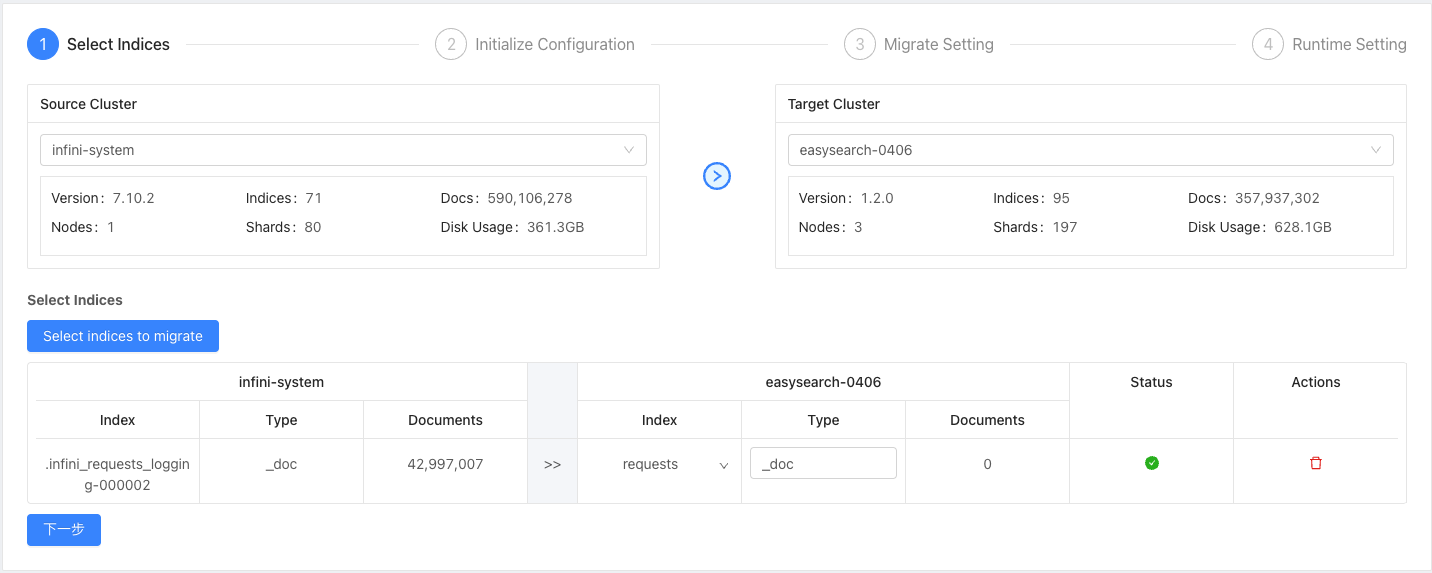Go to Runtime Setting step
The height and width of the screenshot is (573, 1432).
[1349, 44]
